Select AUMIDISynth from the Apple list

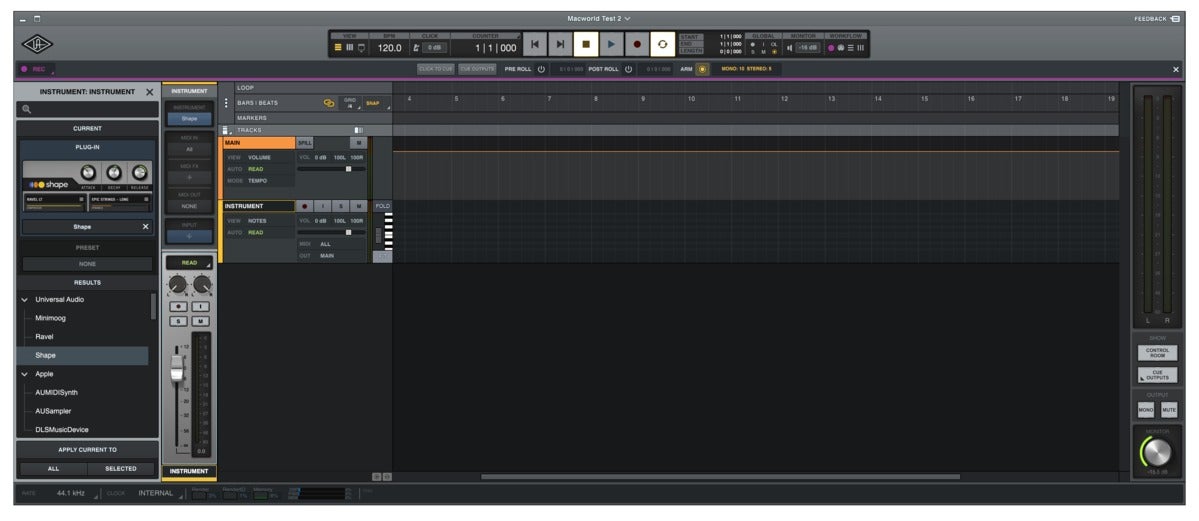click(x=56, y=392)
